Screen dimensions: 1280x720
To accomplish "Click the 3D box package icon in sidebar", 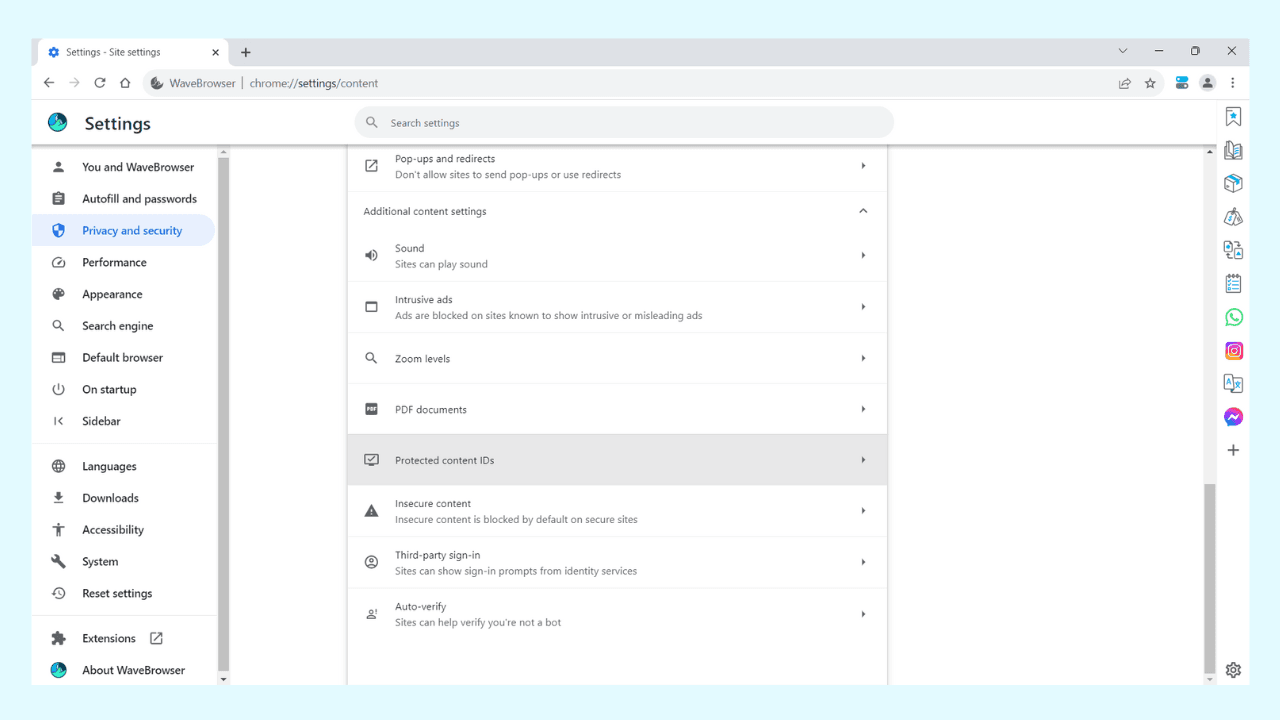I will (1233, 183).
